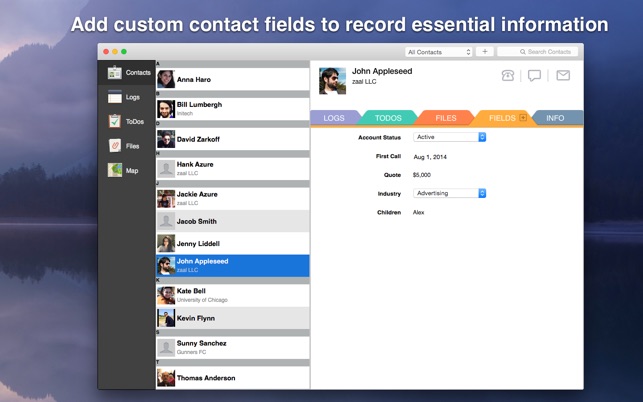Switch to the INFO tab
This screenshot has width=643, height=402.
point(555,118)
